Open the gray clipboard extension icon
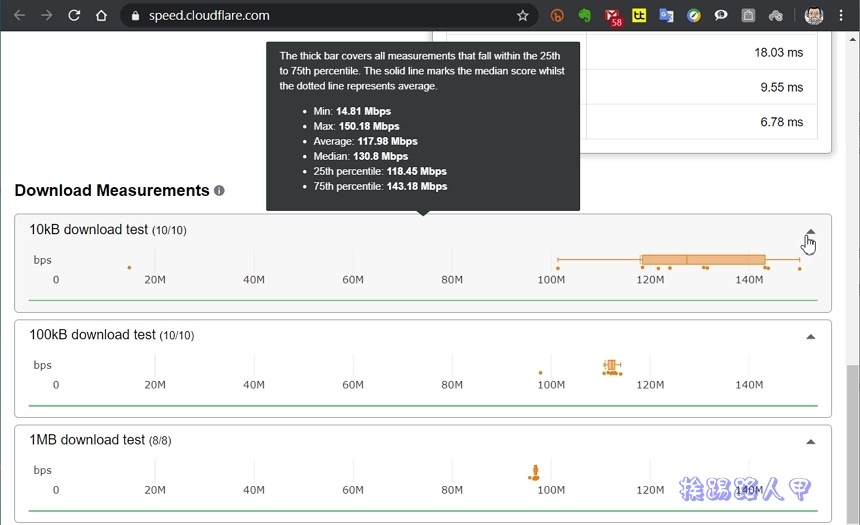Image resolution: width=860 pixels, height=525 pixels. click(748, 15)
